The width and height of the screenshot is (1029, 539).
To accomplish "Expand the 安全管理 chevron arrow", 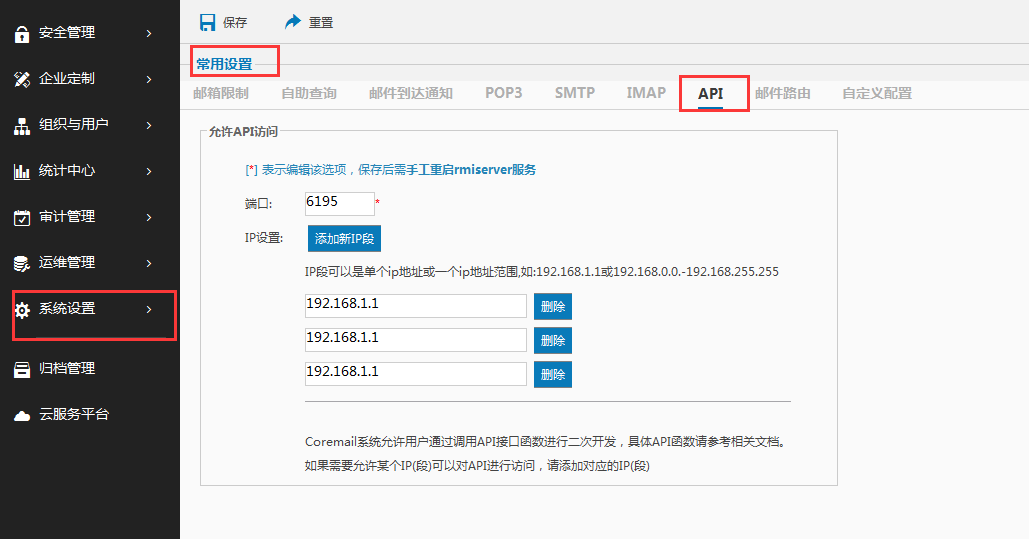I will pos(149,33).
